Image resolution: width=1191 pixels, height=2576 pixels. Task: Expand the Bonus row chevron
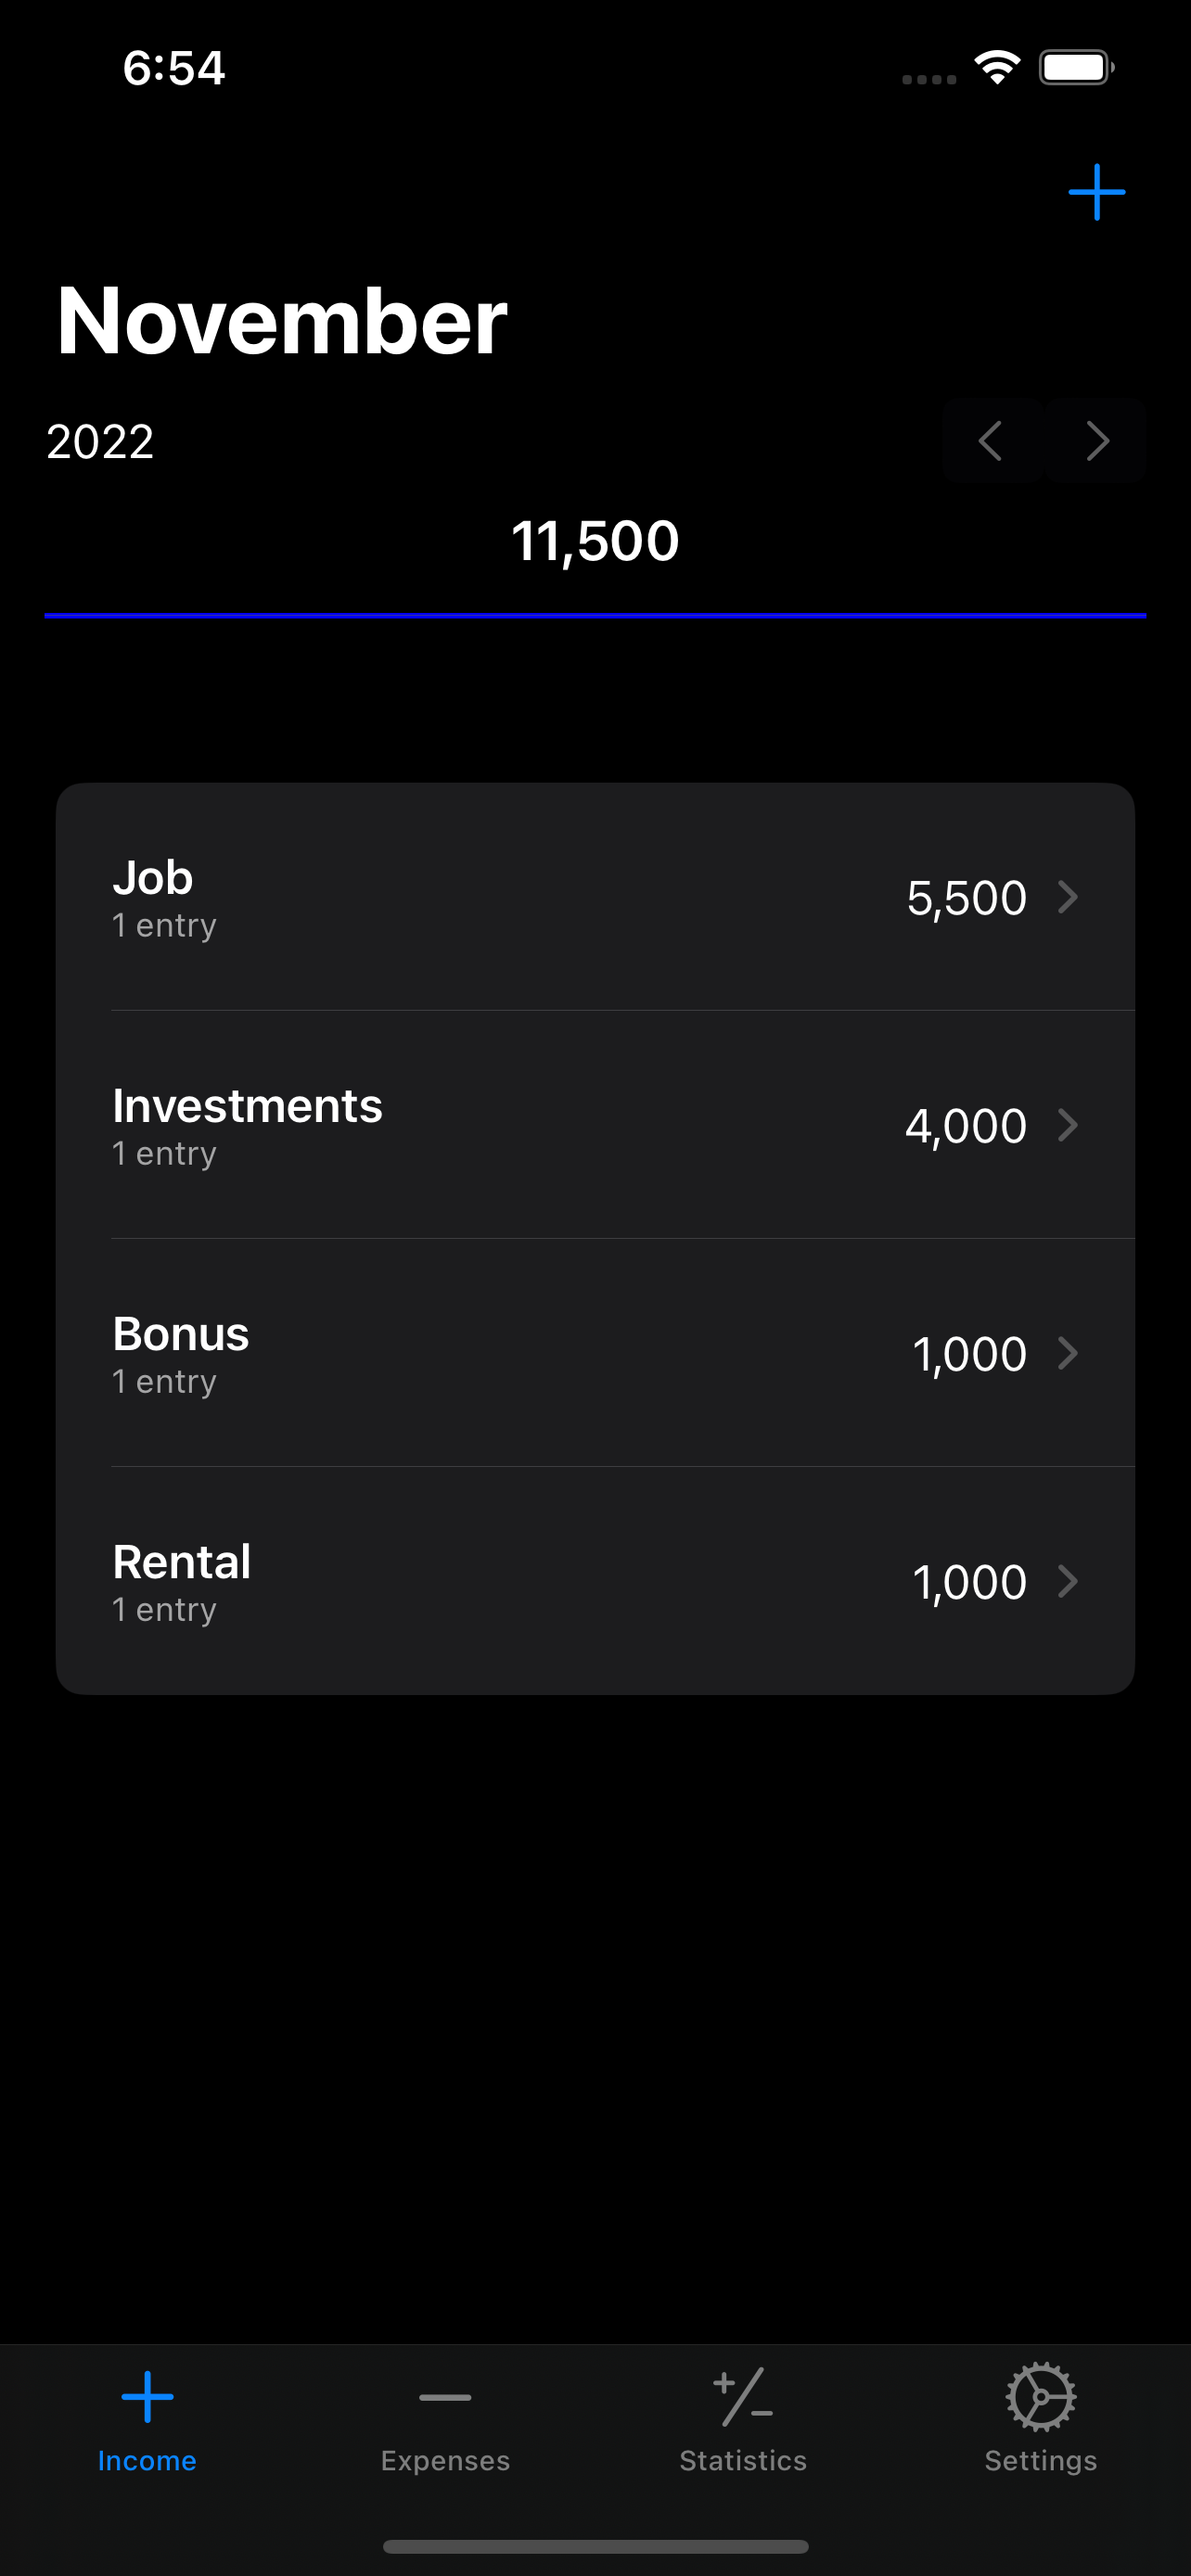[1068, 1353]
